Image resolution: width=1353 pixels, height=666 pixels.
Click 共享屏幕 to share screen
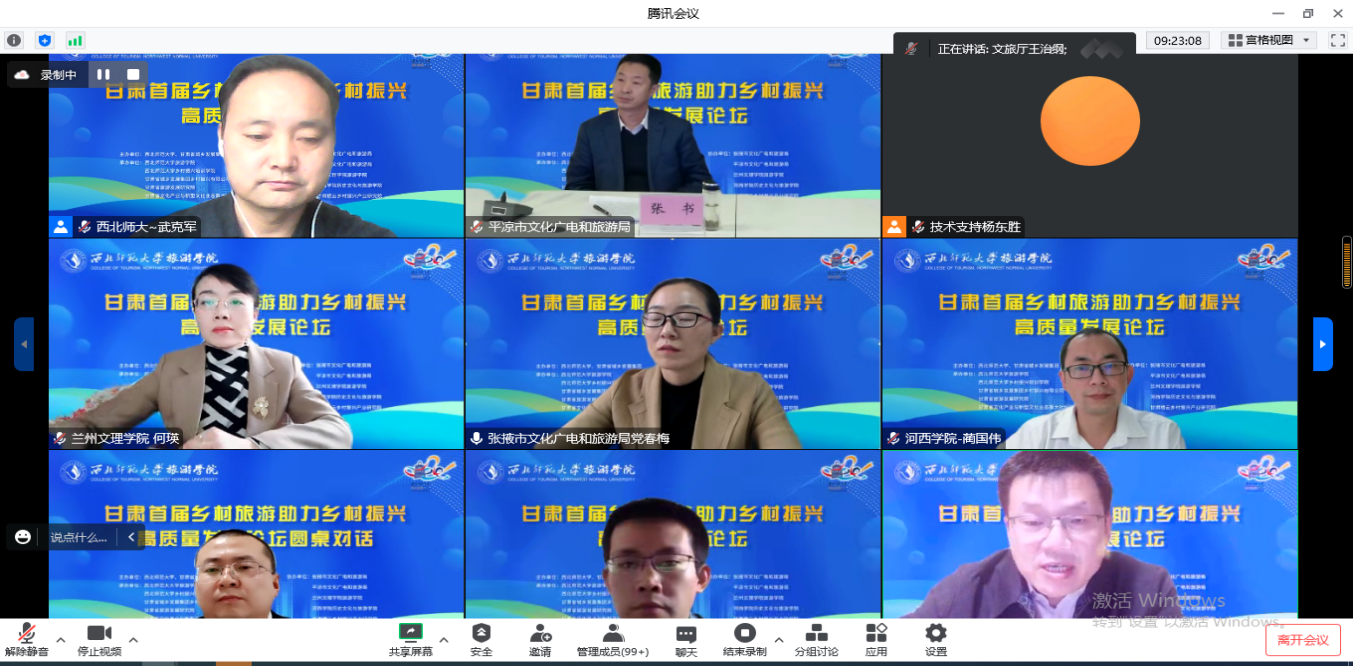pyautogui.click(x=411, y=639)
